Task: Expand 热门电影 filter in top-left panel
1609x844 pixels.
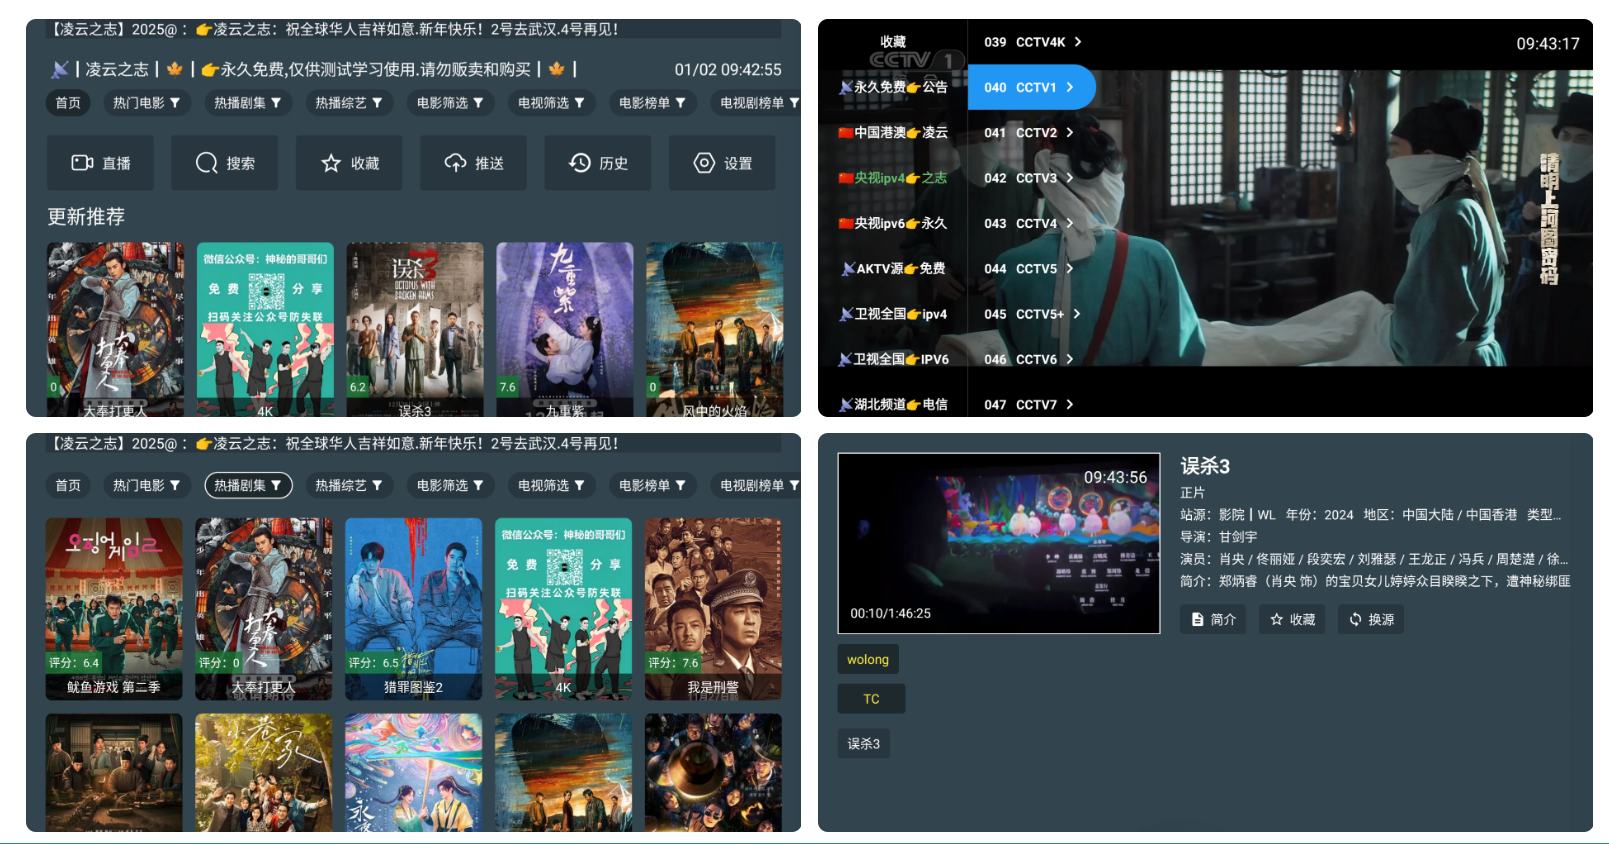Action: tap(146, 102)
